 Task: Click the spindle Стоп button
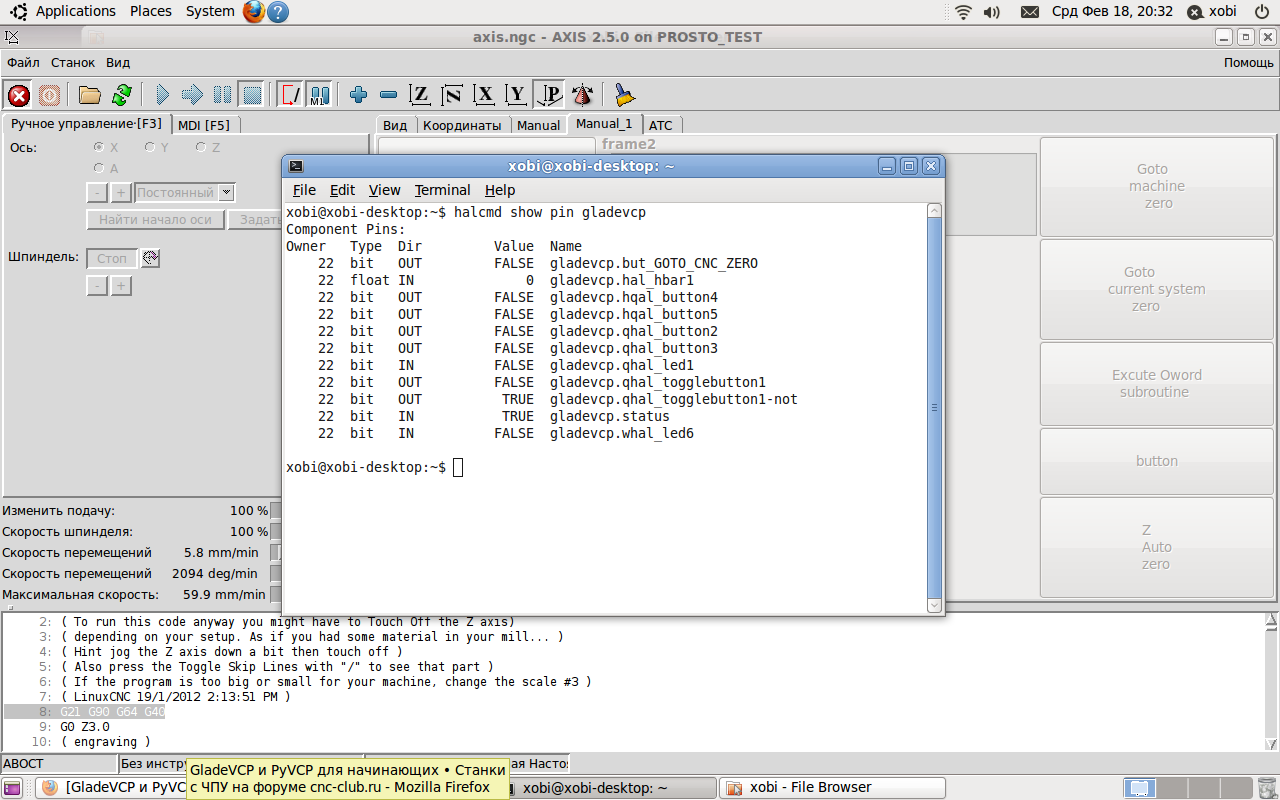pos(111,258)
